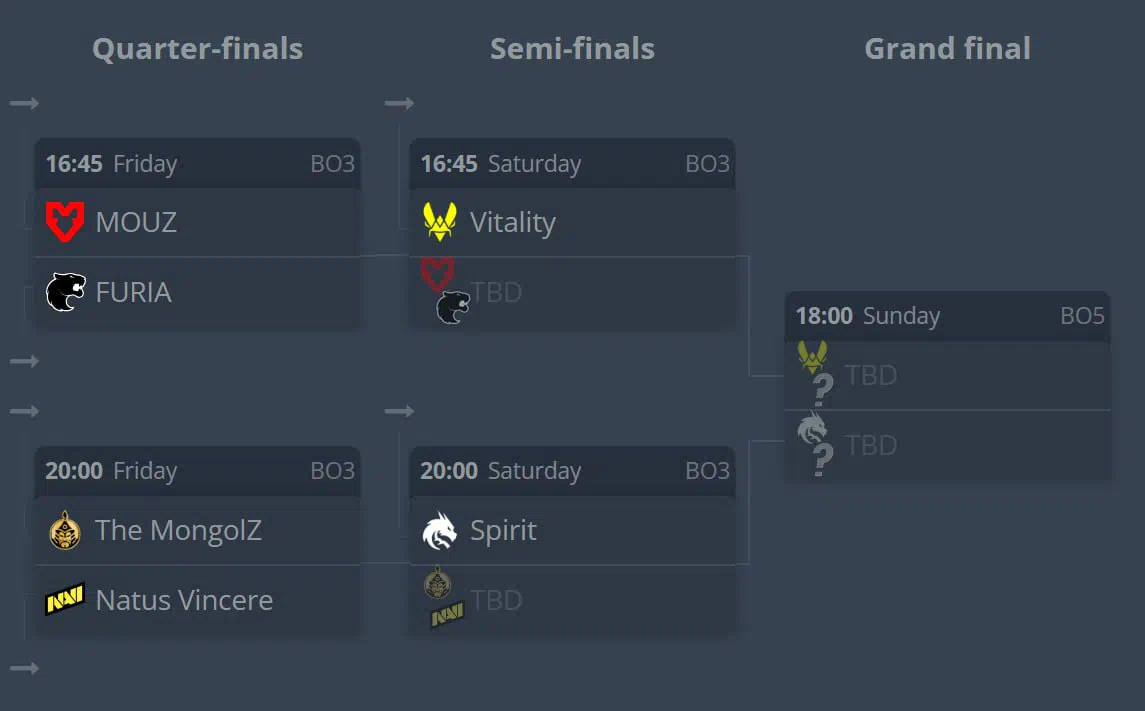This screenshot has width=1145, height=711.
Task: Click faded FURIA logo in semi-final TBD slot
Action: click(453, 307)
